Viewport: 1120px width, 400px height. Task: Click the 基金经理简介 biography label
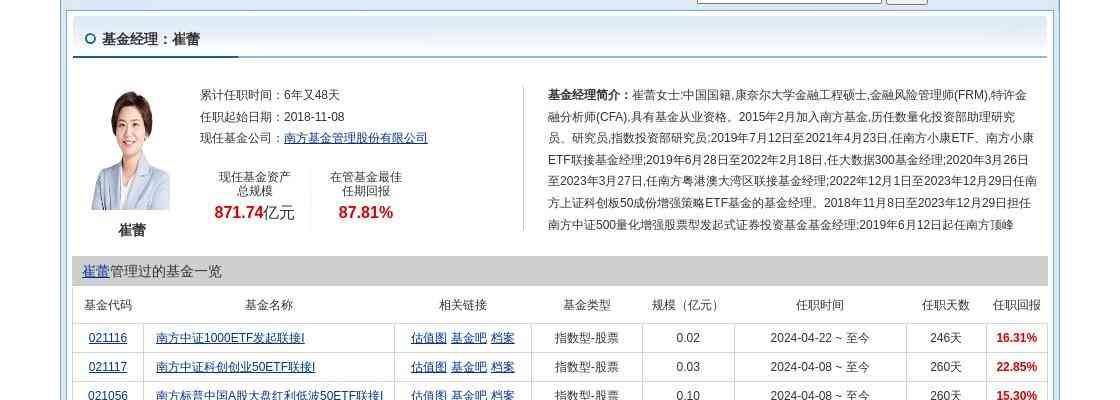[x=589, y=95]
